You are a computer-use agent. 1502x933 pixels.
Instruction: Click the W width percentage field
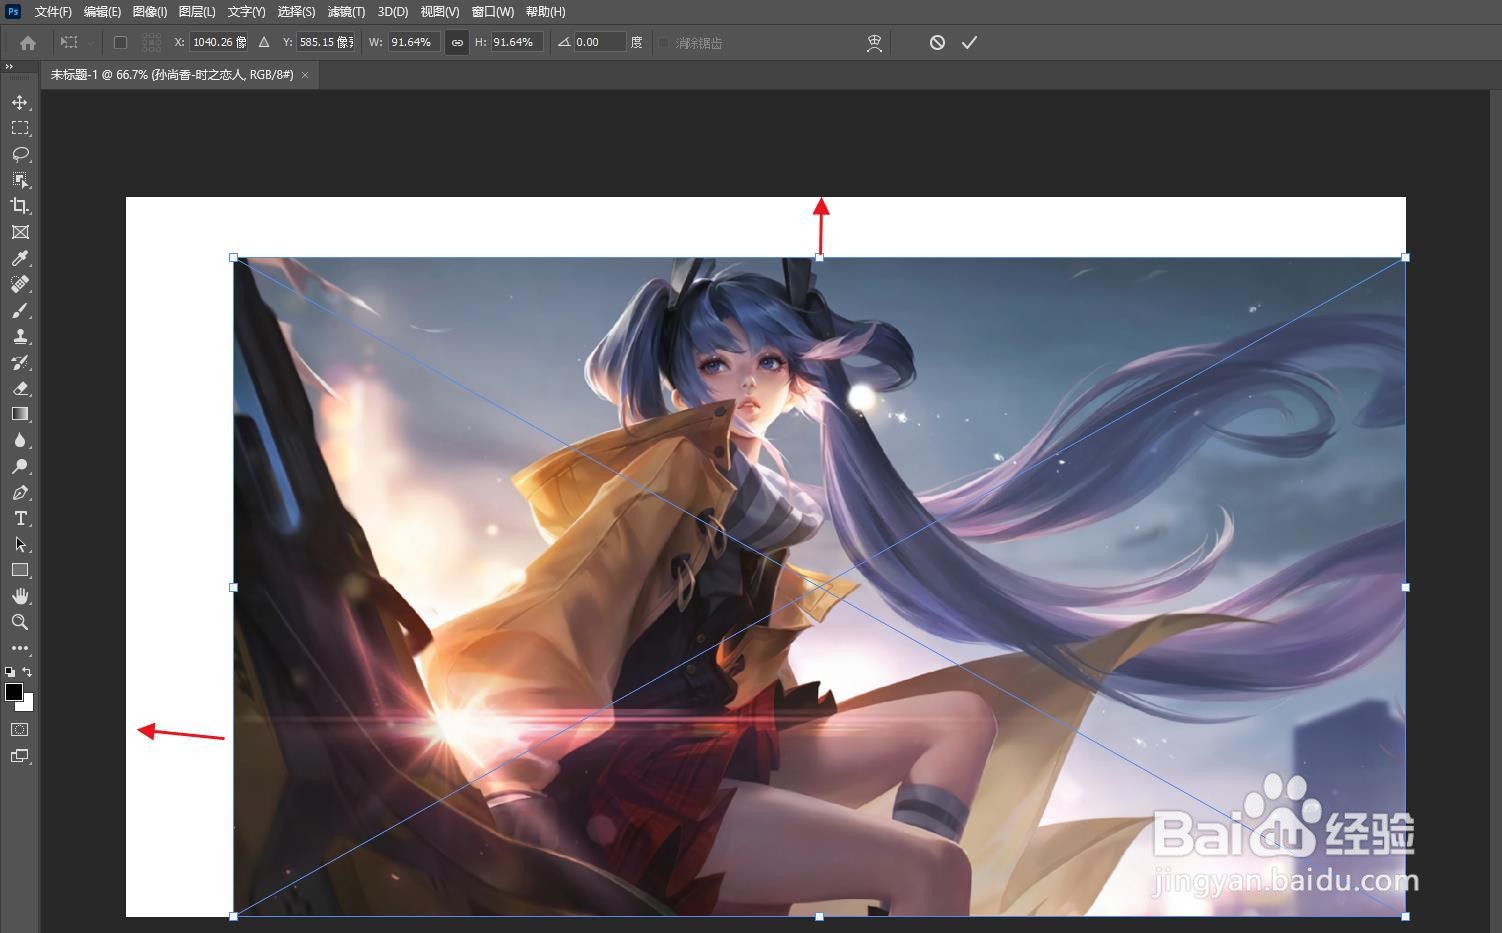tap(414, 42)
